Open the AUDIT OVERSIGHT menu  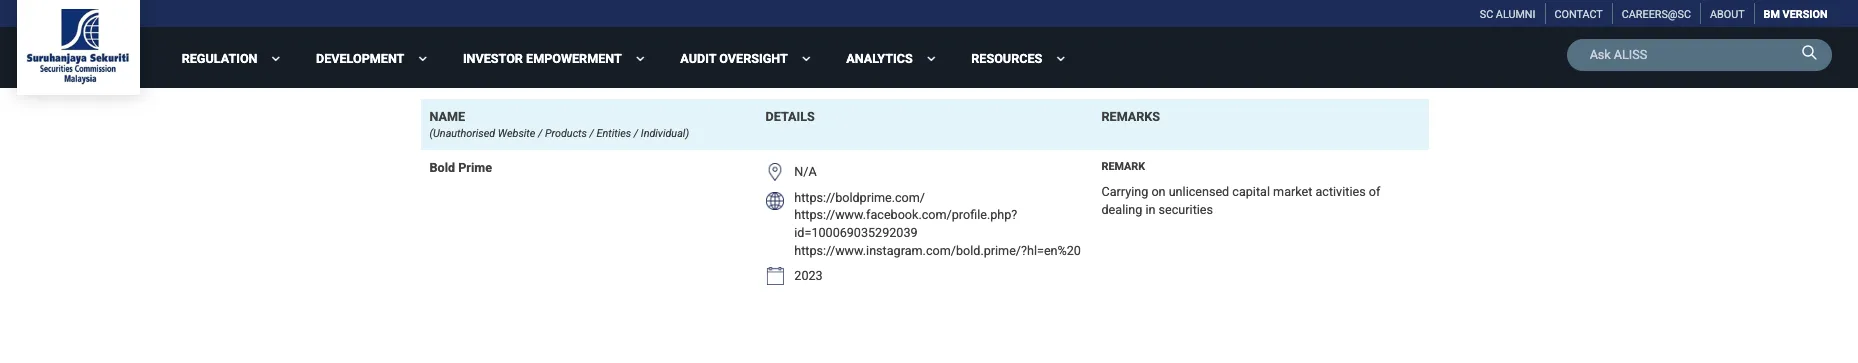pyautogui.click(x=734, y=59)
